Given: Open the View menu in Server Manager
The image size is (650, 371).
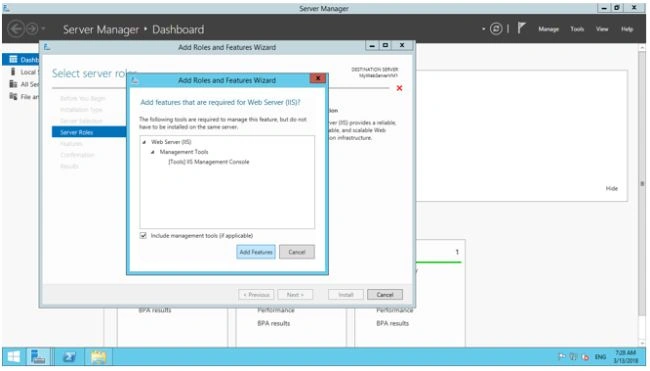Looking at the screenshot, I should point(602,29).
